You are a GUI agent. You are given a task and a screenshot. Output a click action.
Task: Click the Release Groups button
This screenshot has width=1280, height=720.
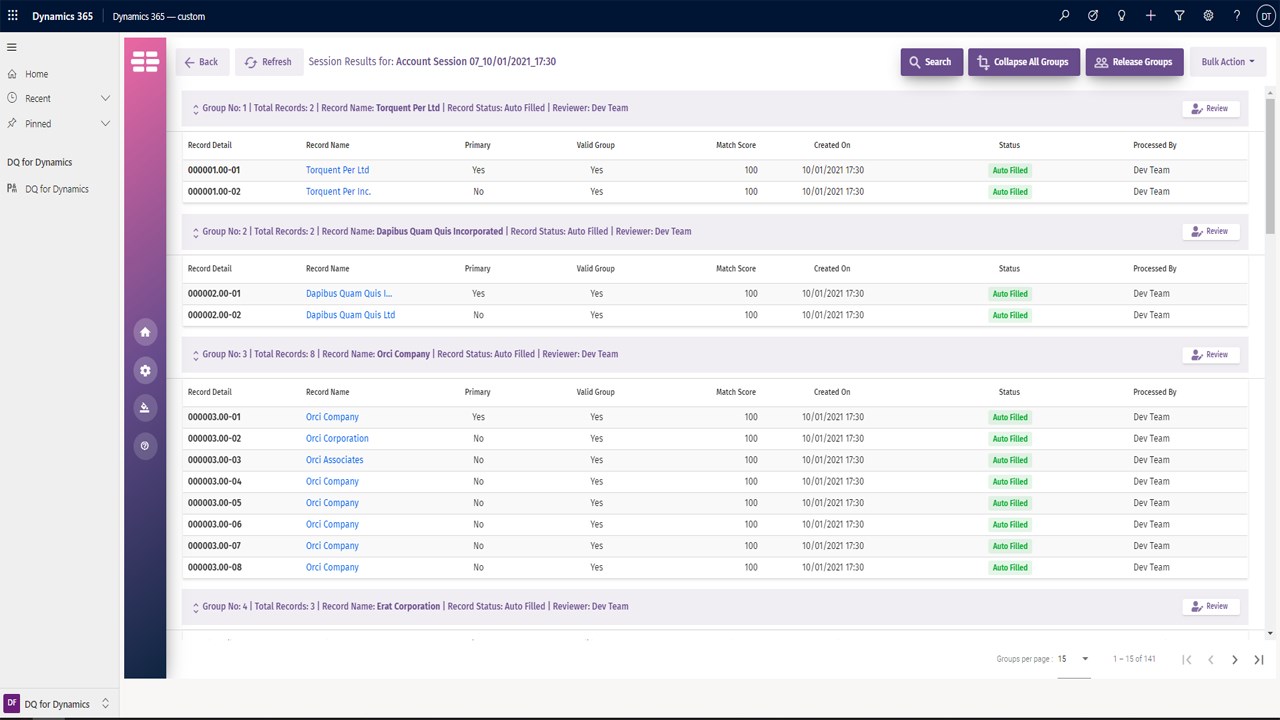pyautogui.click(x=1134, y=62)
